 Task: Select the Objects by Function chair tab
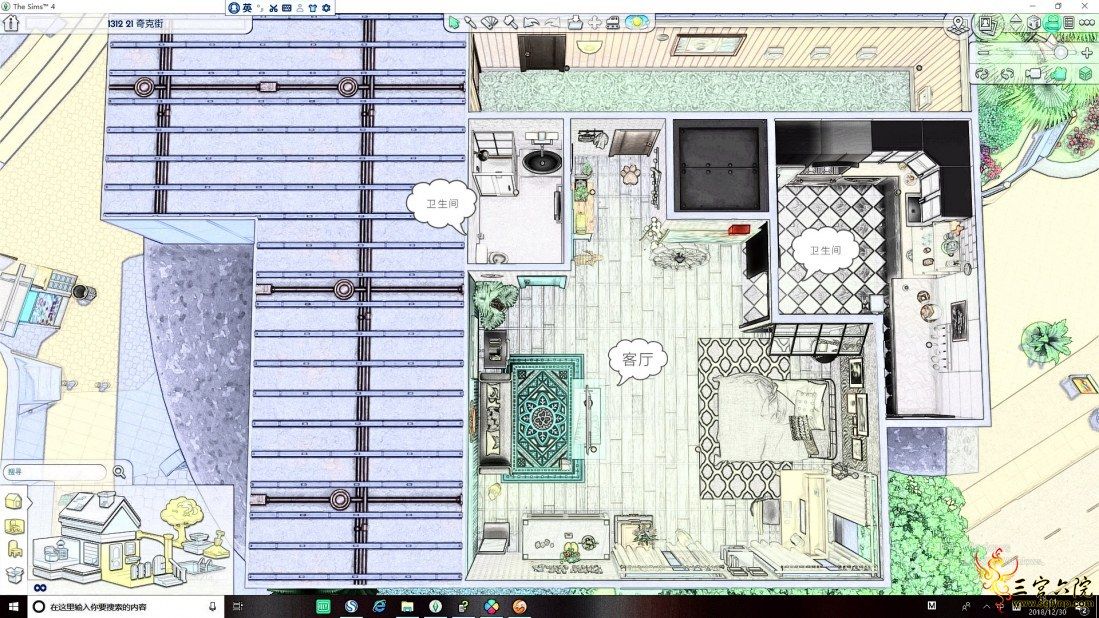14,551
